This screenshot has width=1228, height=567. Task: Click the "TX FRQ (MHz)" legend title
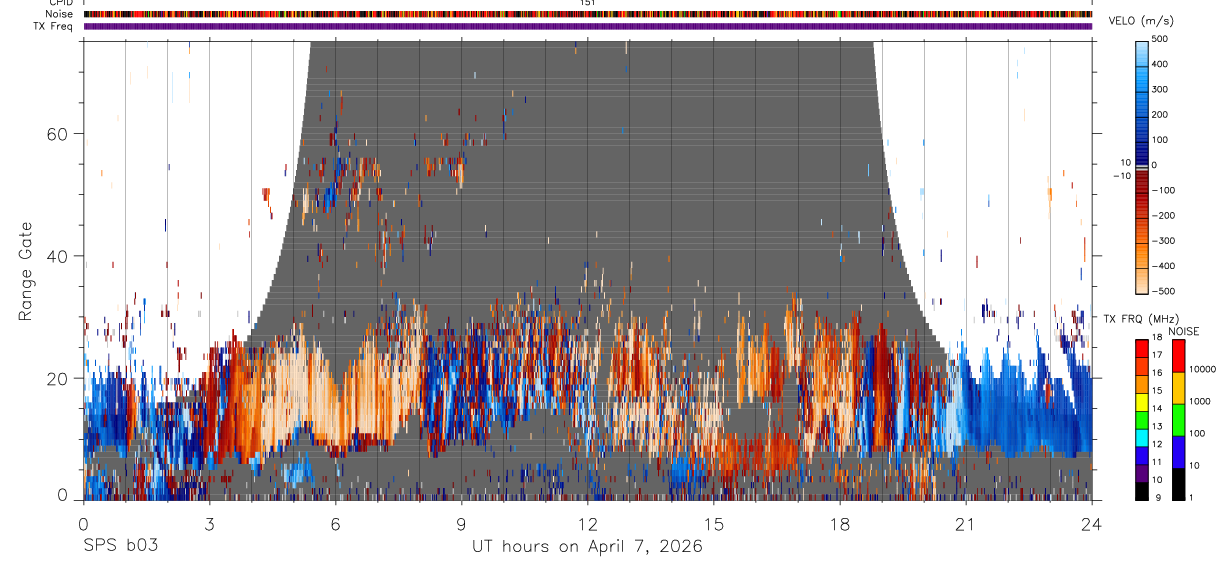[1139, 319]
